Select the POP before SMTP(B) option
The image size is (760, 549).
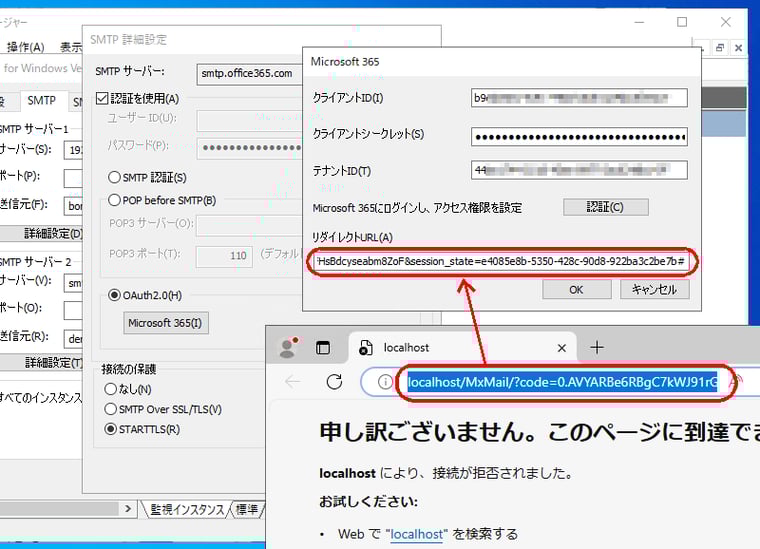[x=114, y=200]
